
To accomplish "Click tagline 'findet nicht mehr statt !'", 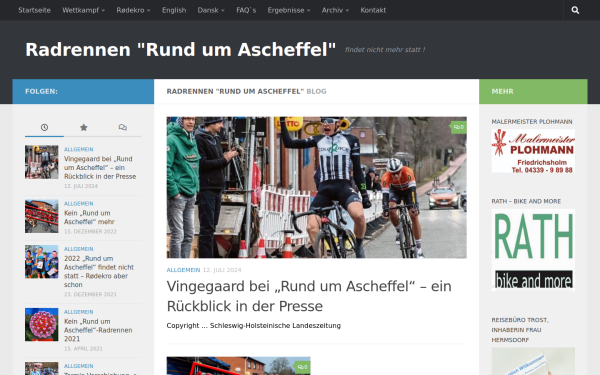I will click(x=385, y=50).
